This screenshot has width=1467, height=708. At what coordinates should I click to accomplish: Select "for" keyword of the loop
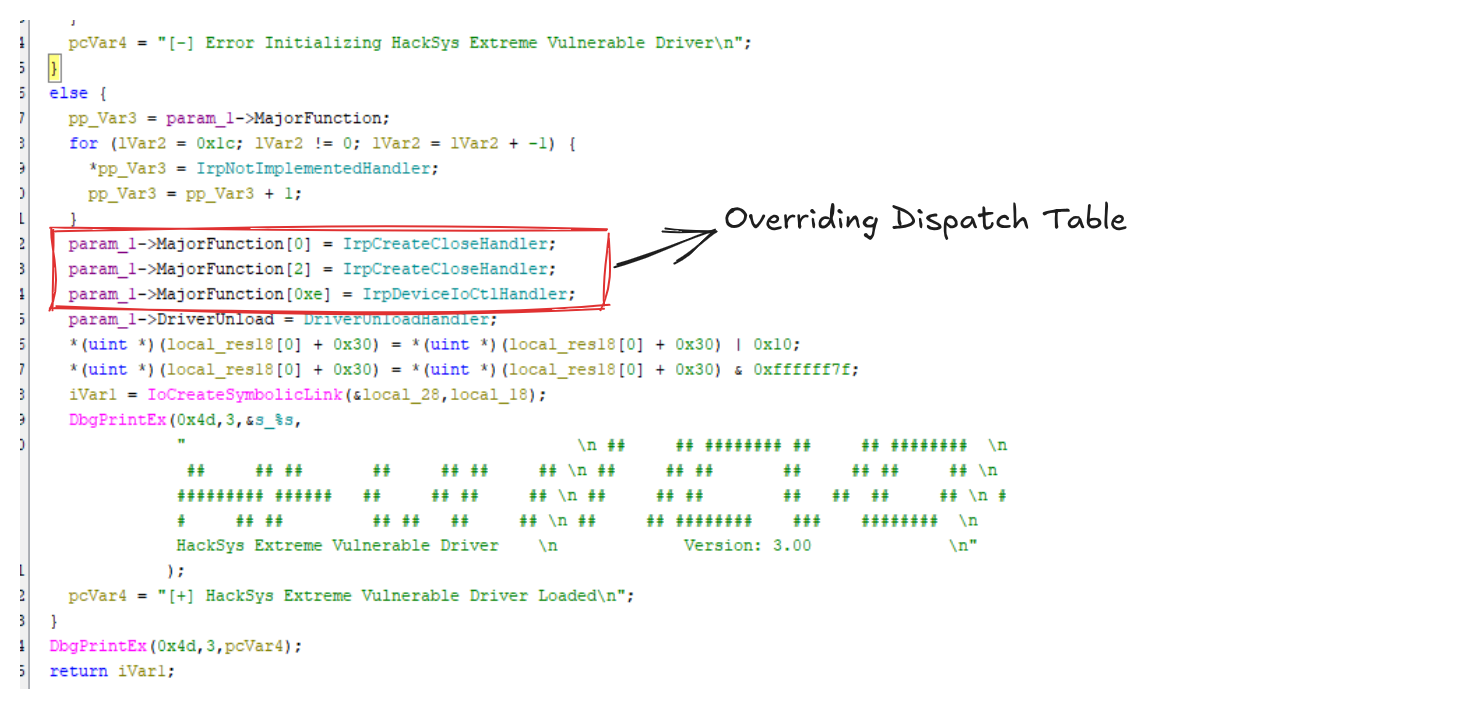point(83,143)
